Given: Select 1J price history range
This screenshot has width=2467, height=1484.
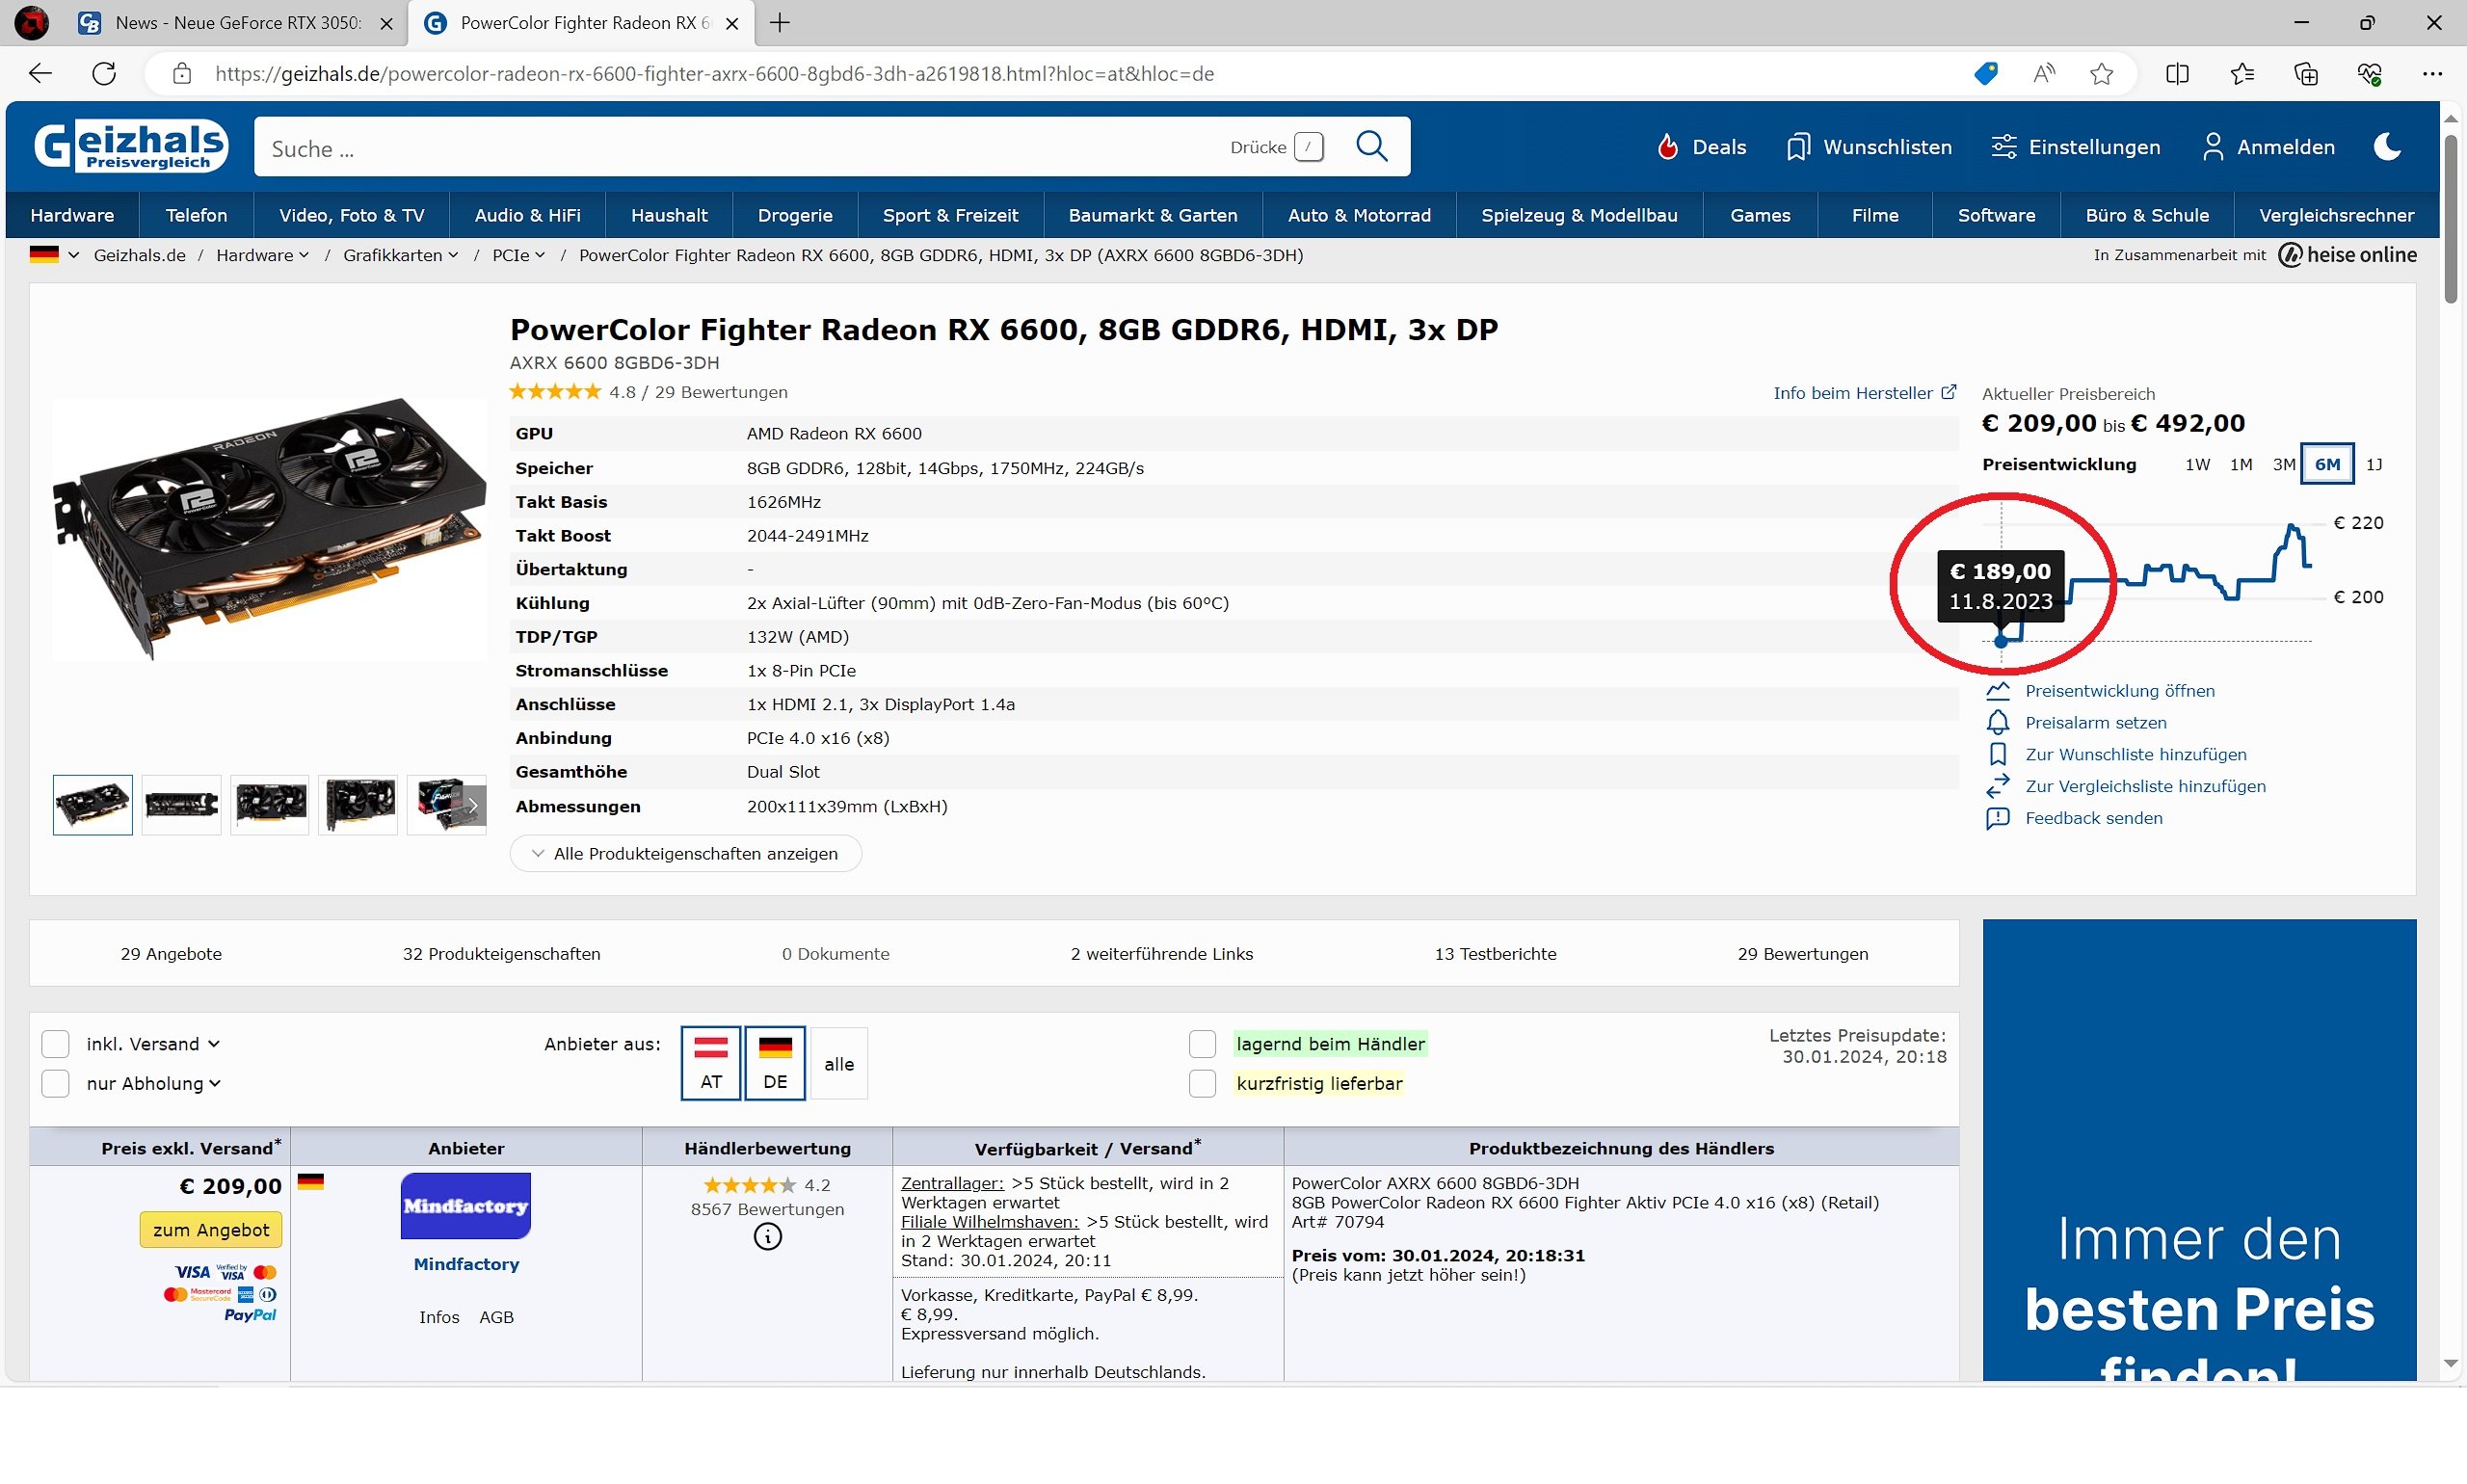Looking at the screenshot, I should [2373, 464].
